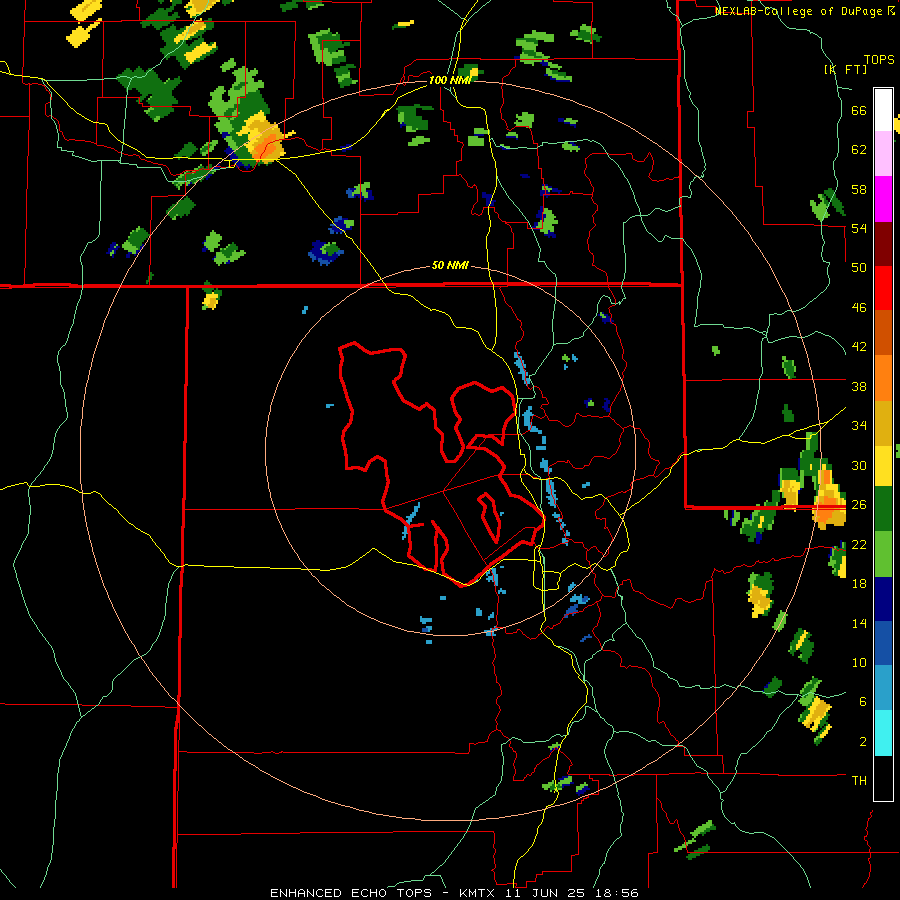The image size is (900, 900).
Task: Click the '14' legend value
Action: [859, 623]
